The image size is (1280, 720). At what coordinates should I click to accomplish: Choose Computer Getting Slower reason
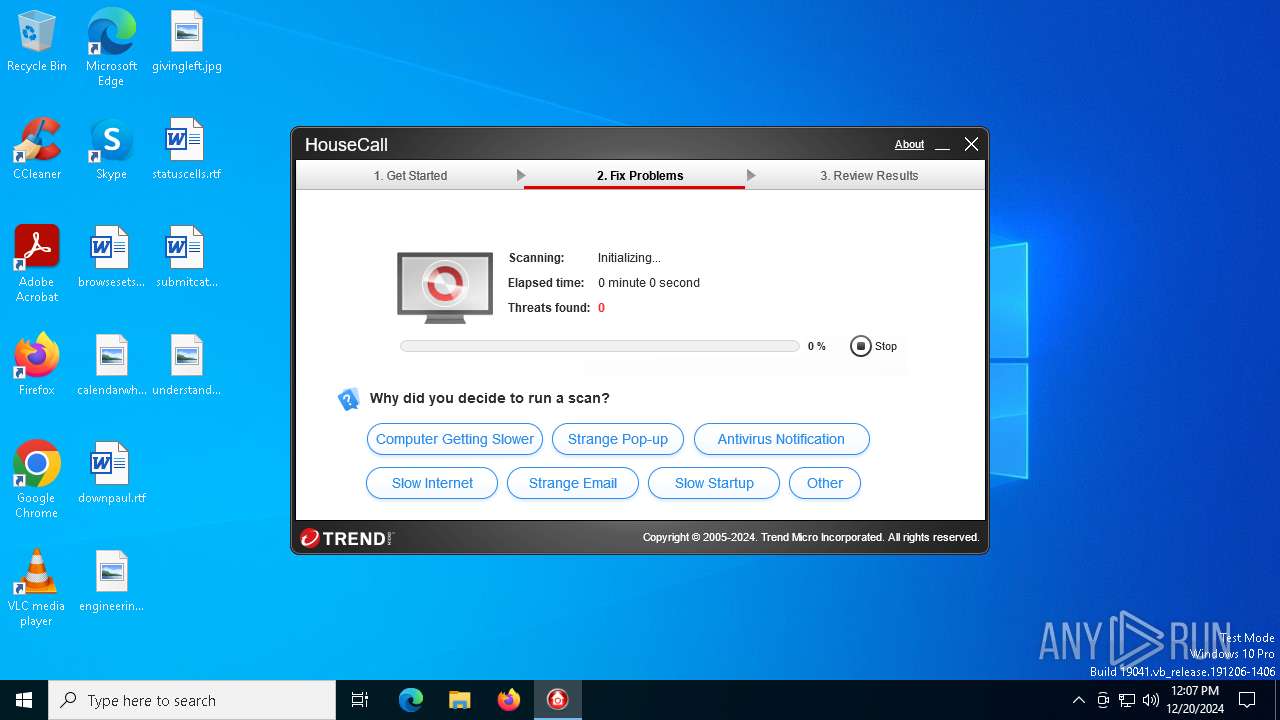click(455, 439)
